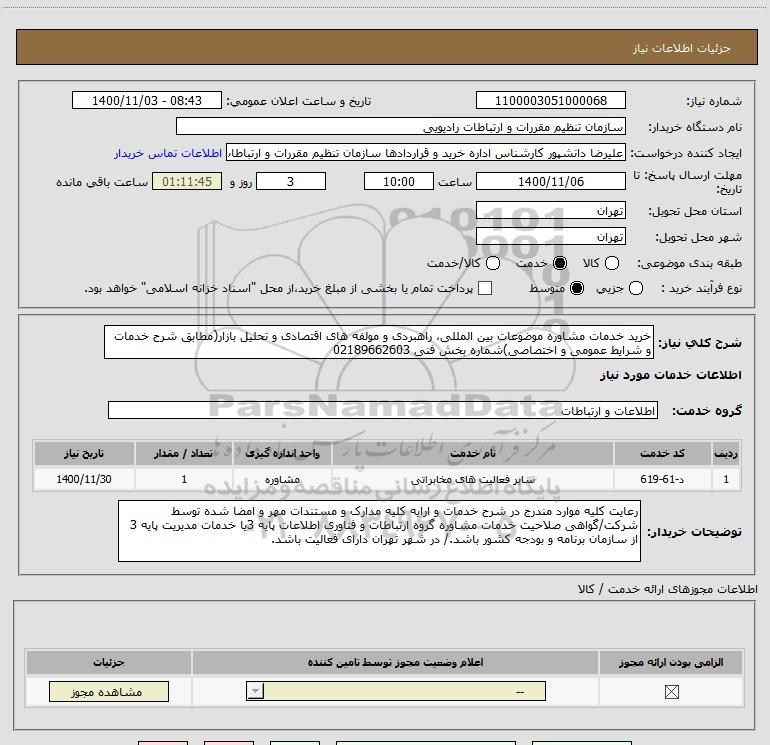Viewport: 770px width, 745px height.
Task: Click the تاریخ نیاز column header
Action: pos(84,453)
